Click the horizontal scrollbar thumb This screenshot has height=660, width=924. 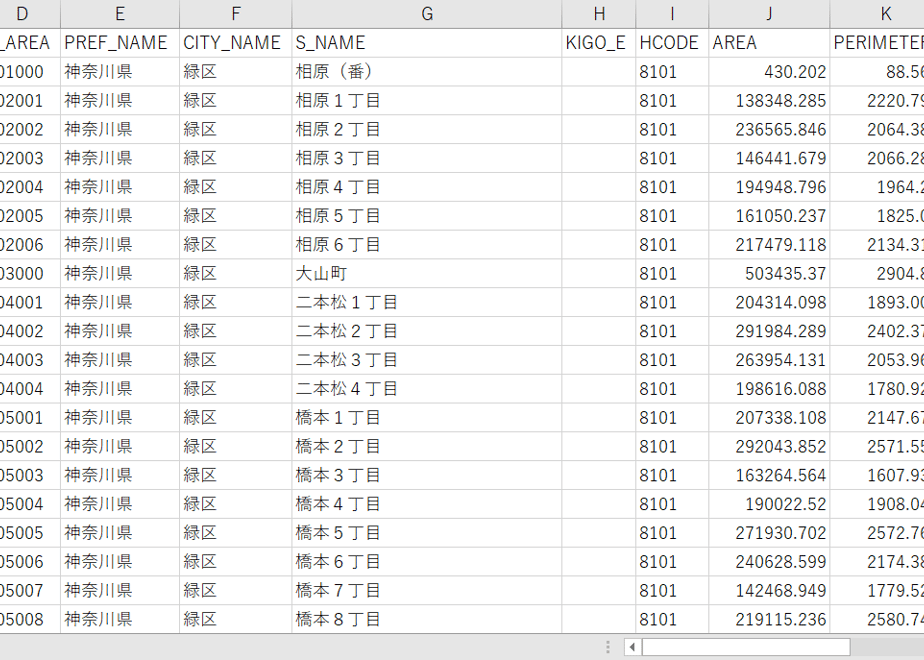click(x=746, y=647)
